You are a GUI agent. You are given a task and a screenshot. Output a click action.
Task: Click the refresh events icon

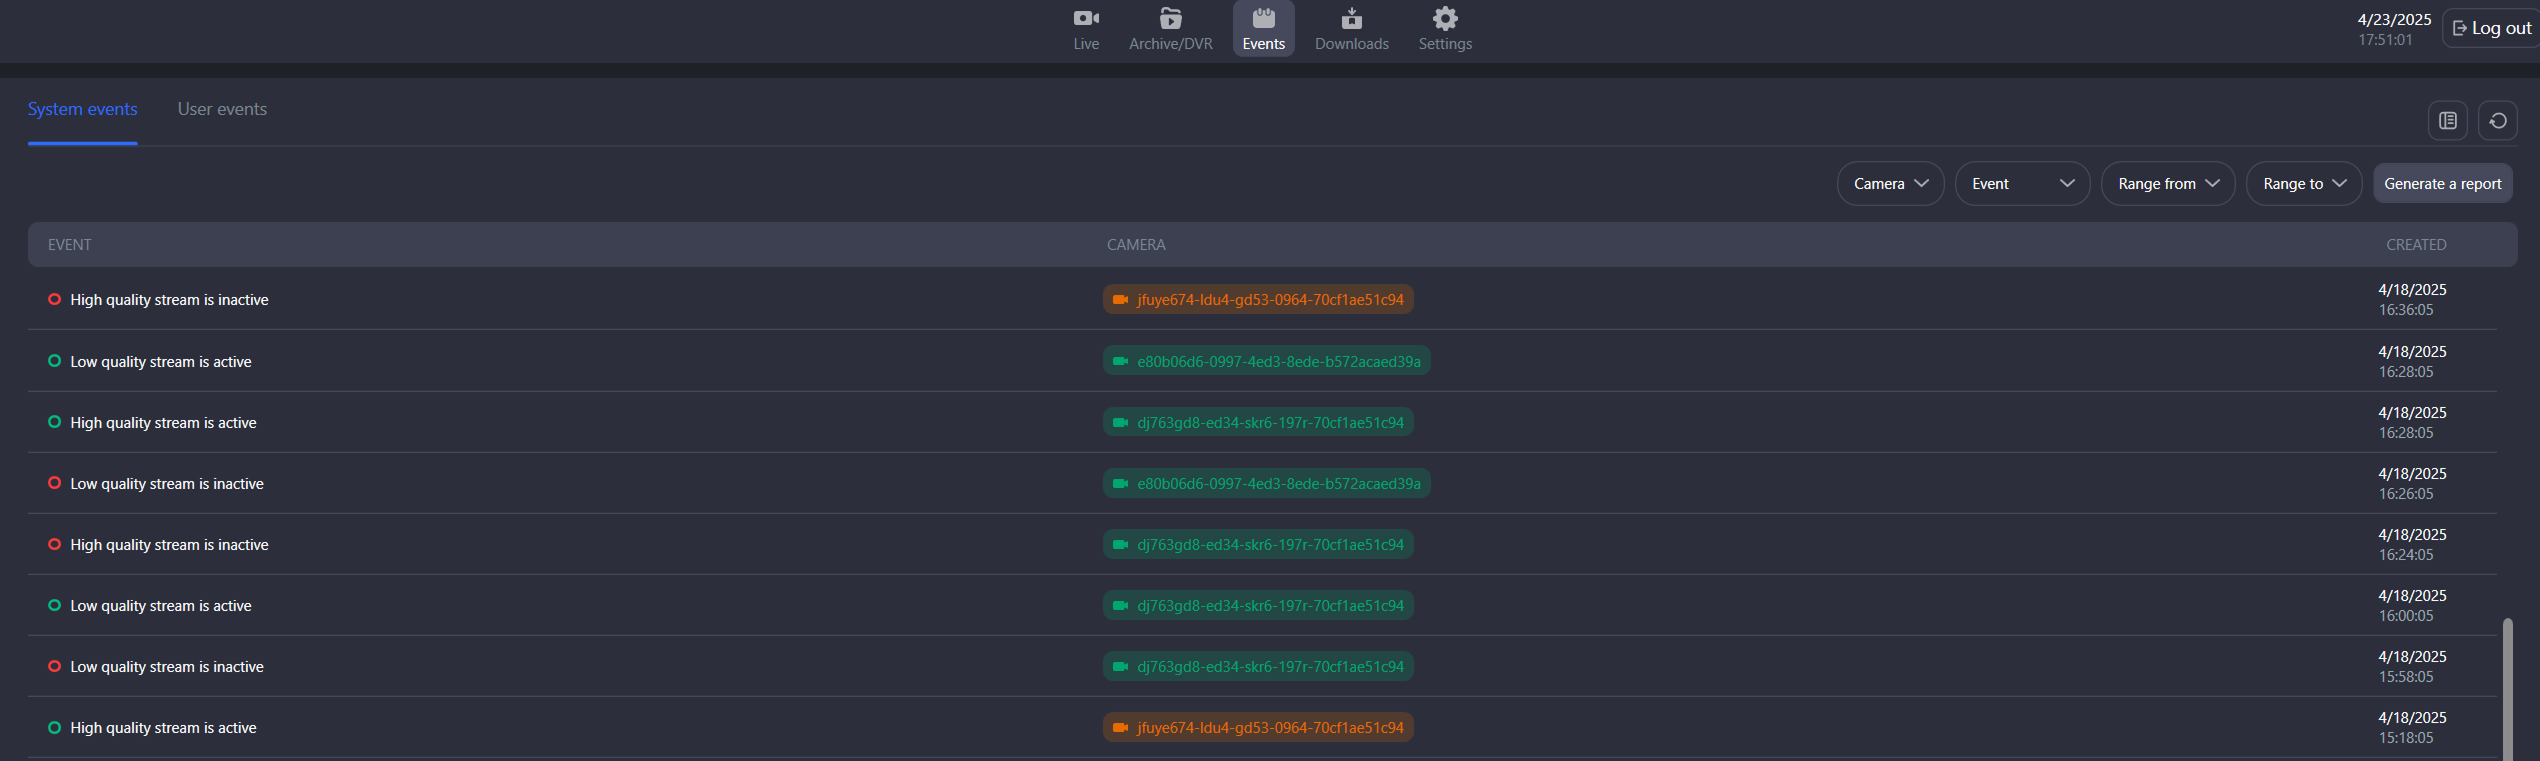[x=2497, y=121]
